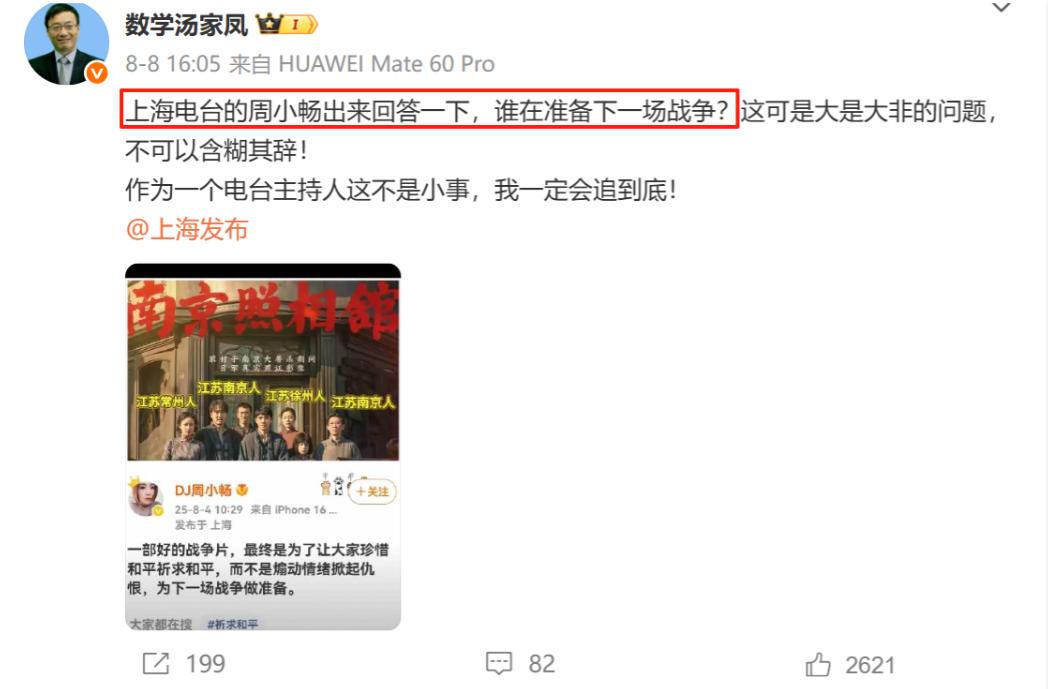Viewport: 1048px width, 689px height.
Task: Click the #祈求和平 hashtag
Action: point(232,624)
